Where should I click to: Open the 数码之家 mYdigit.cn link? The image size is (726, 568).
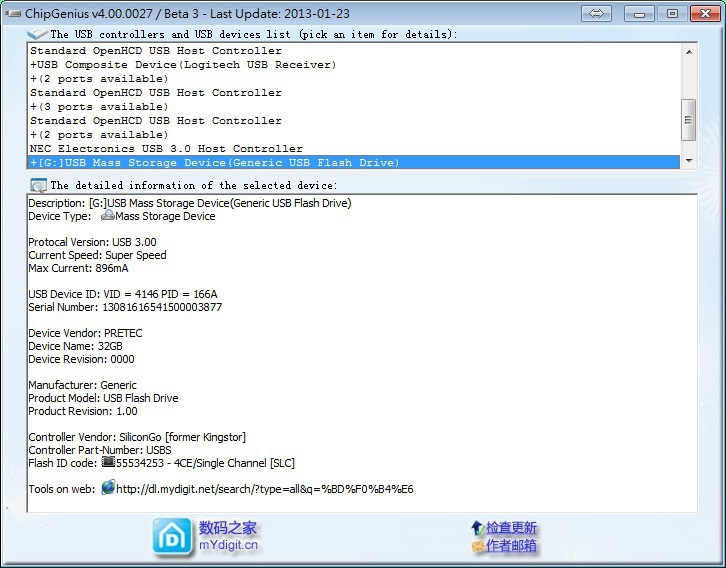tap(228, 536)
